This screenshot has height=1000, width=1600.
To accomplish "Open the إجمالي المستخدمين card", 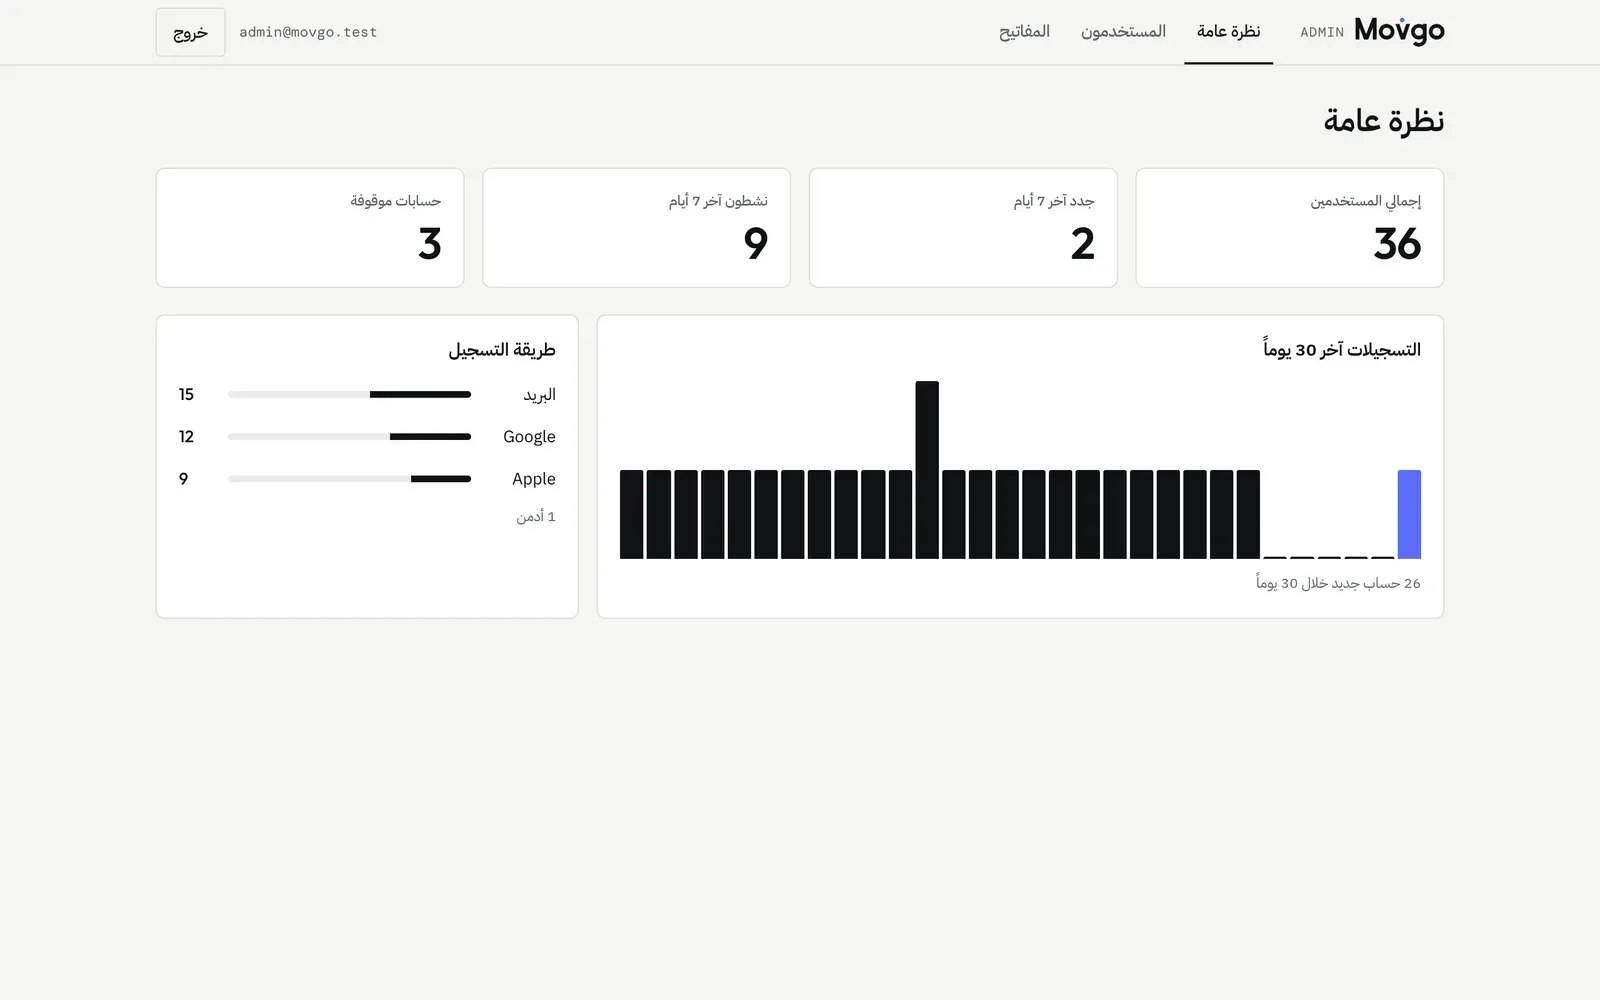I will coord(1290,228).
